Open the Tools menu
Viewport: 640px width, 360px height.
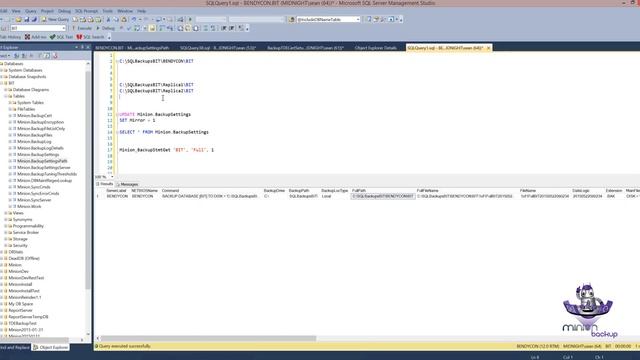(107, 11)
